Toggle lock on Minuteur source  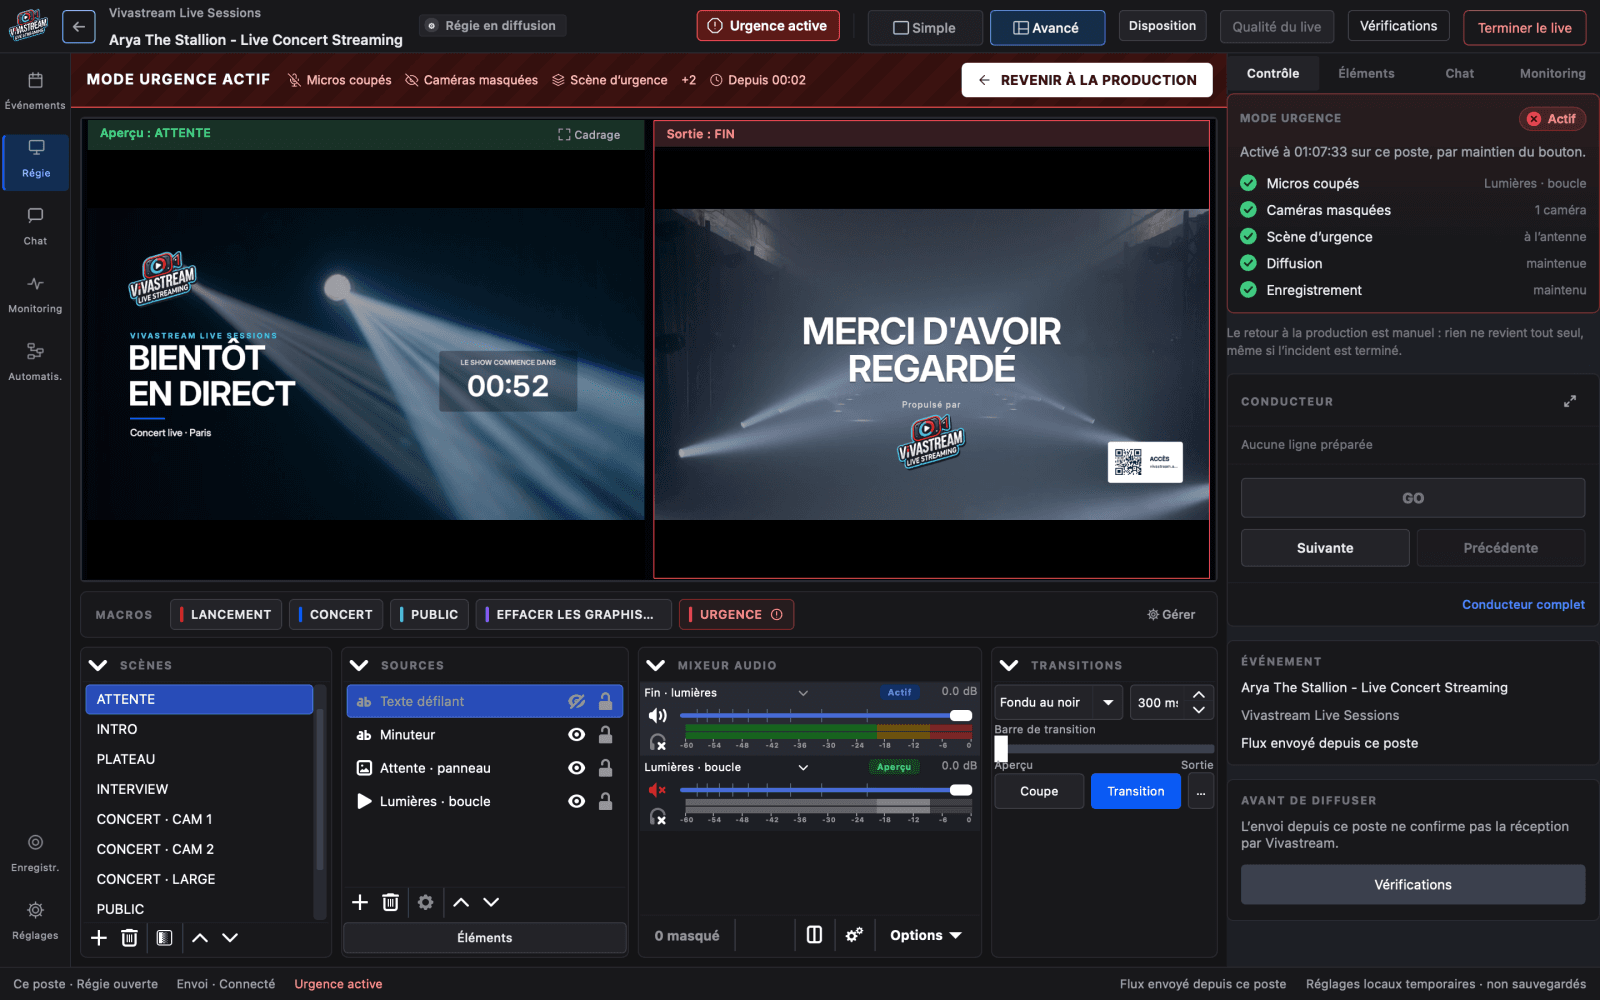point(605,735)
